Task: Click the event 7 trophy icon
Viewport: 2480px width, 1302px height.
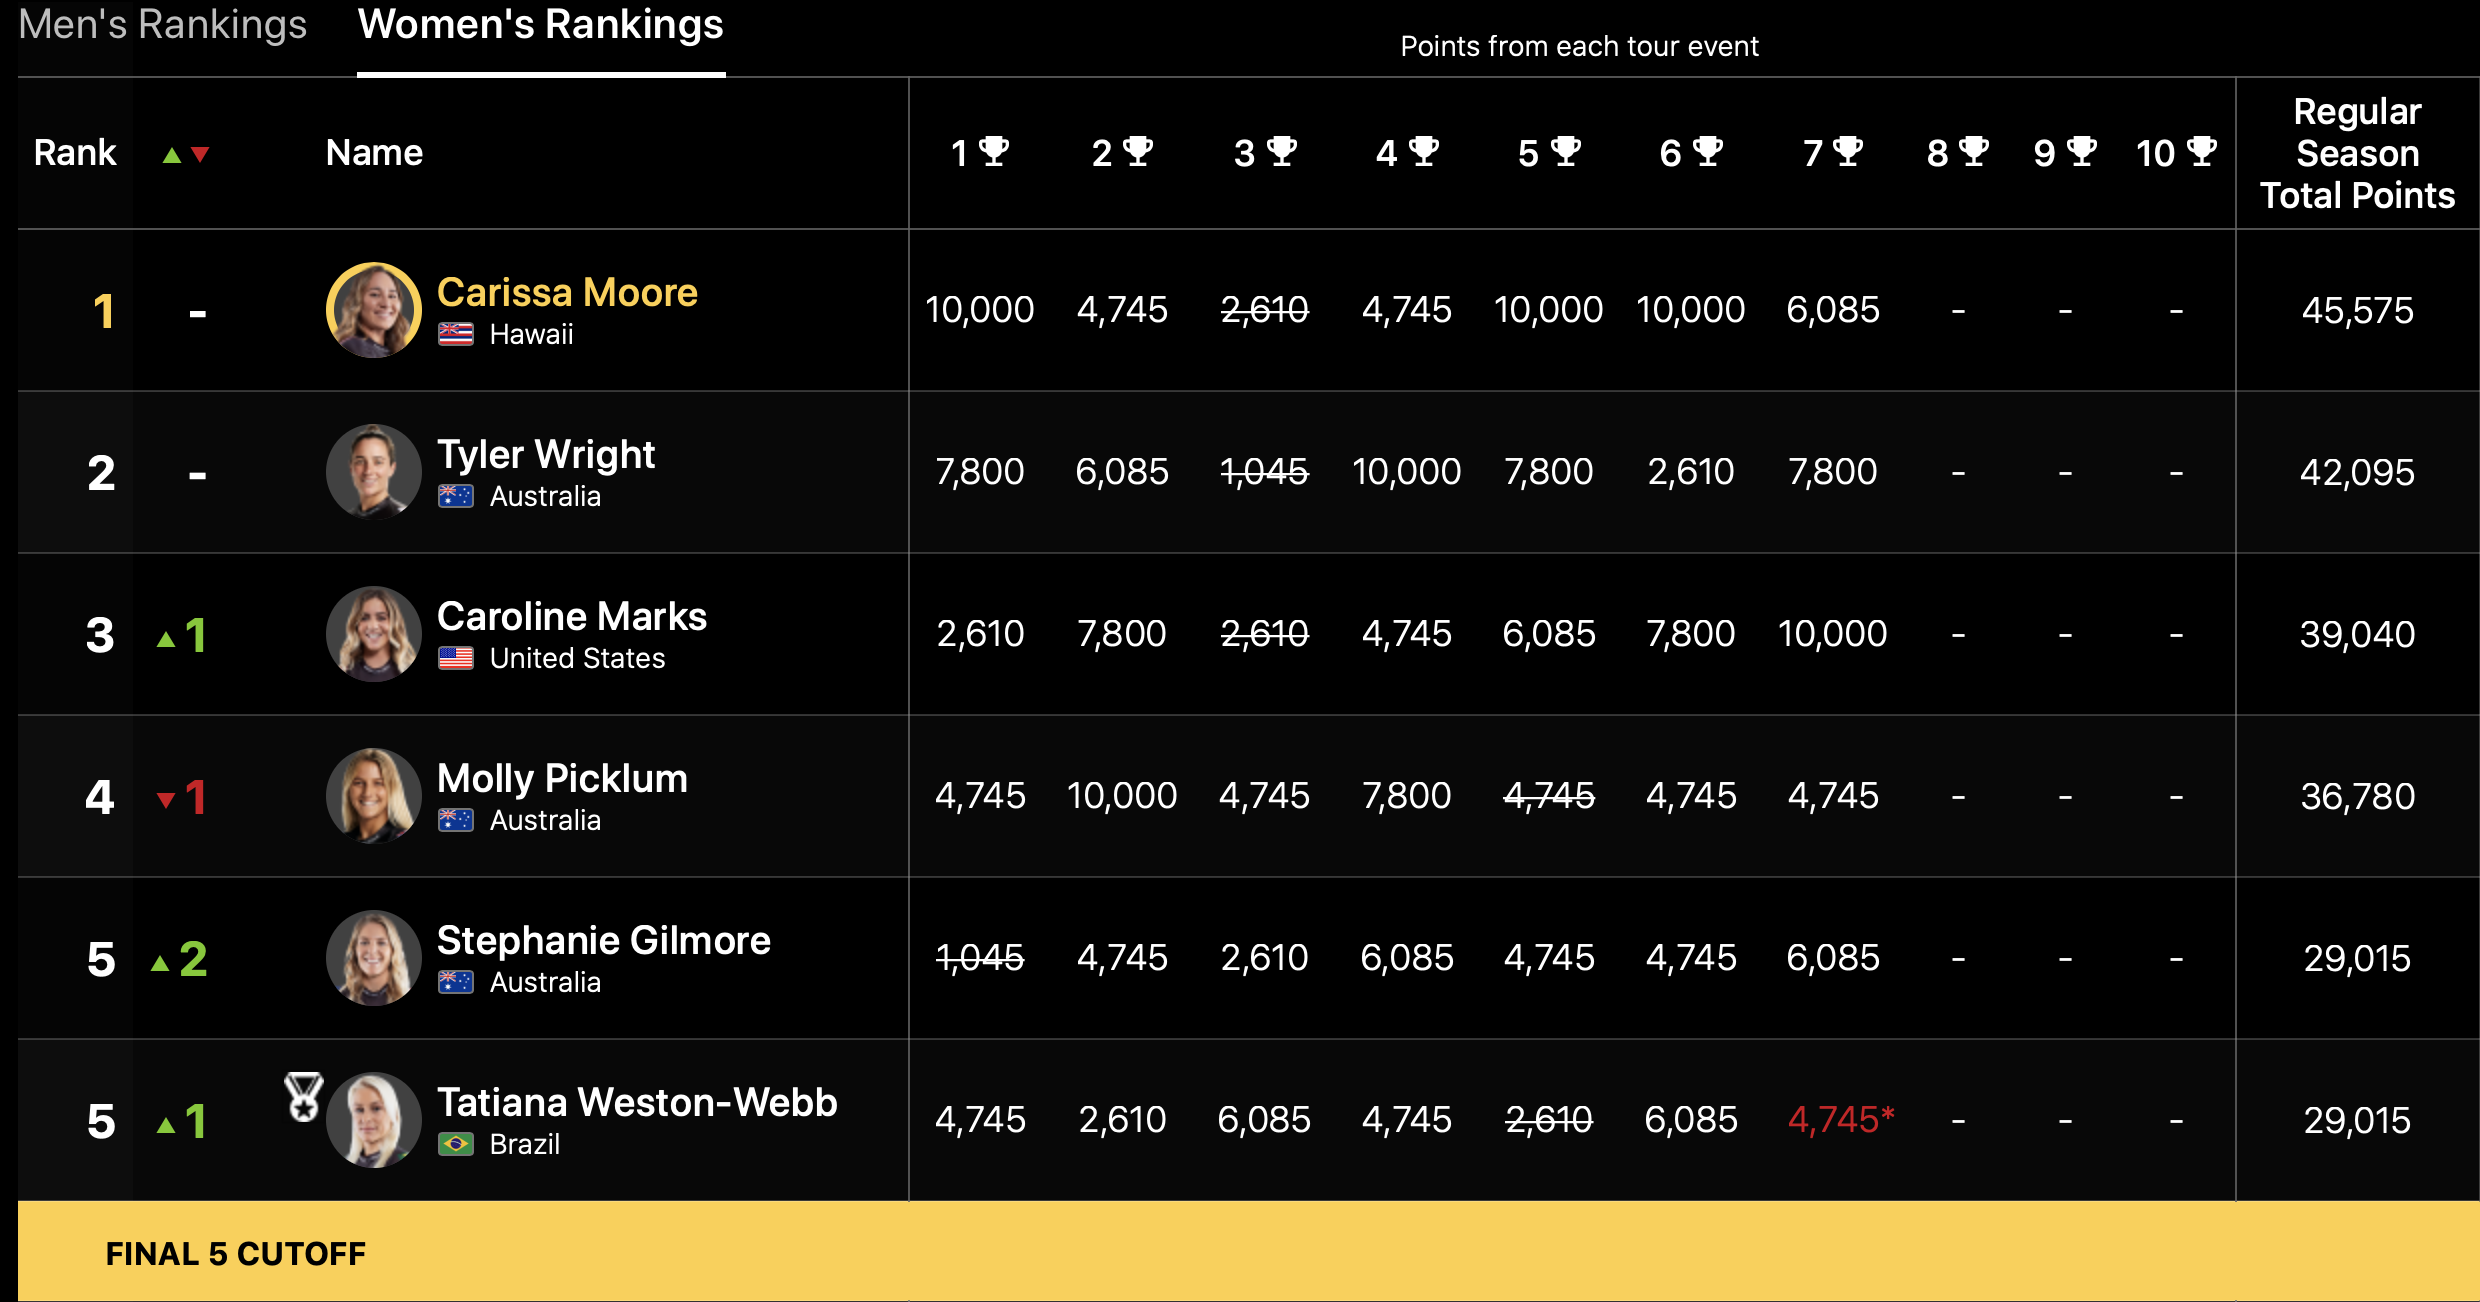Action: coord(1848,151)
